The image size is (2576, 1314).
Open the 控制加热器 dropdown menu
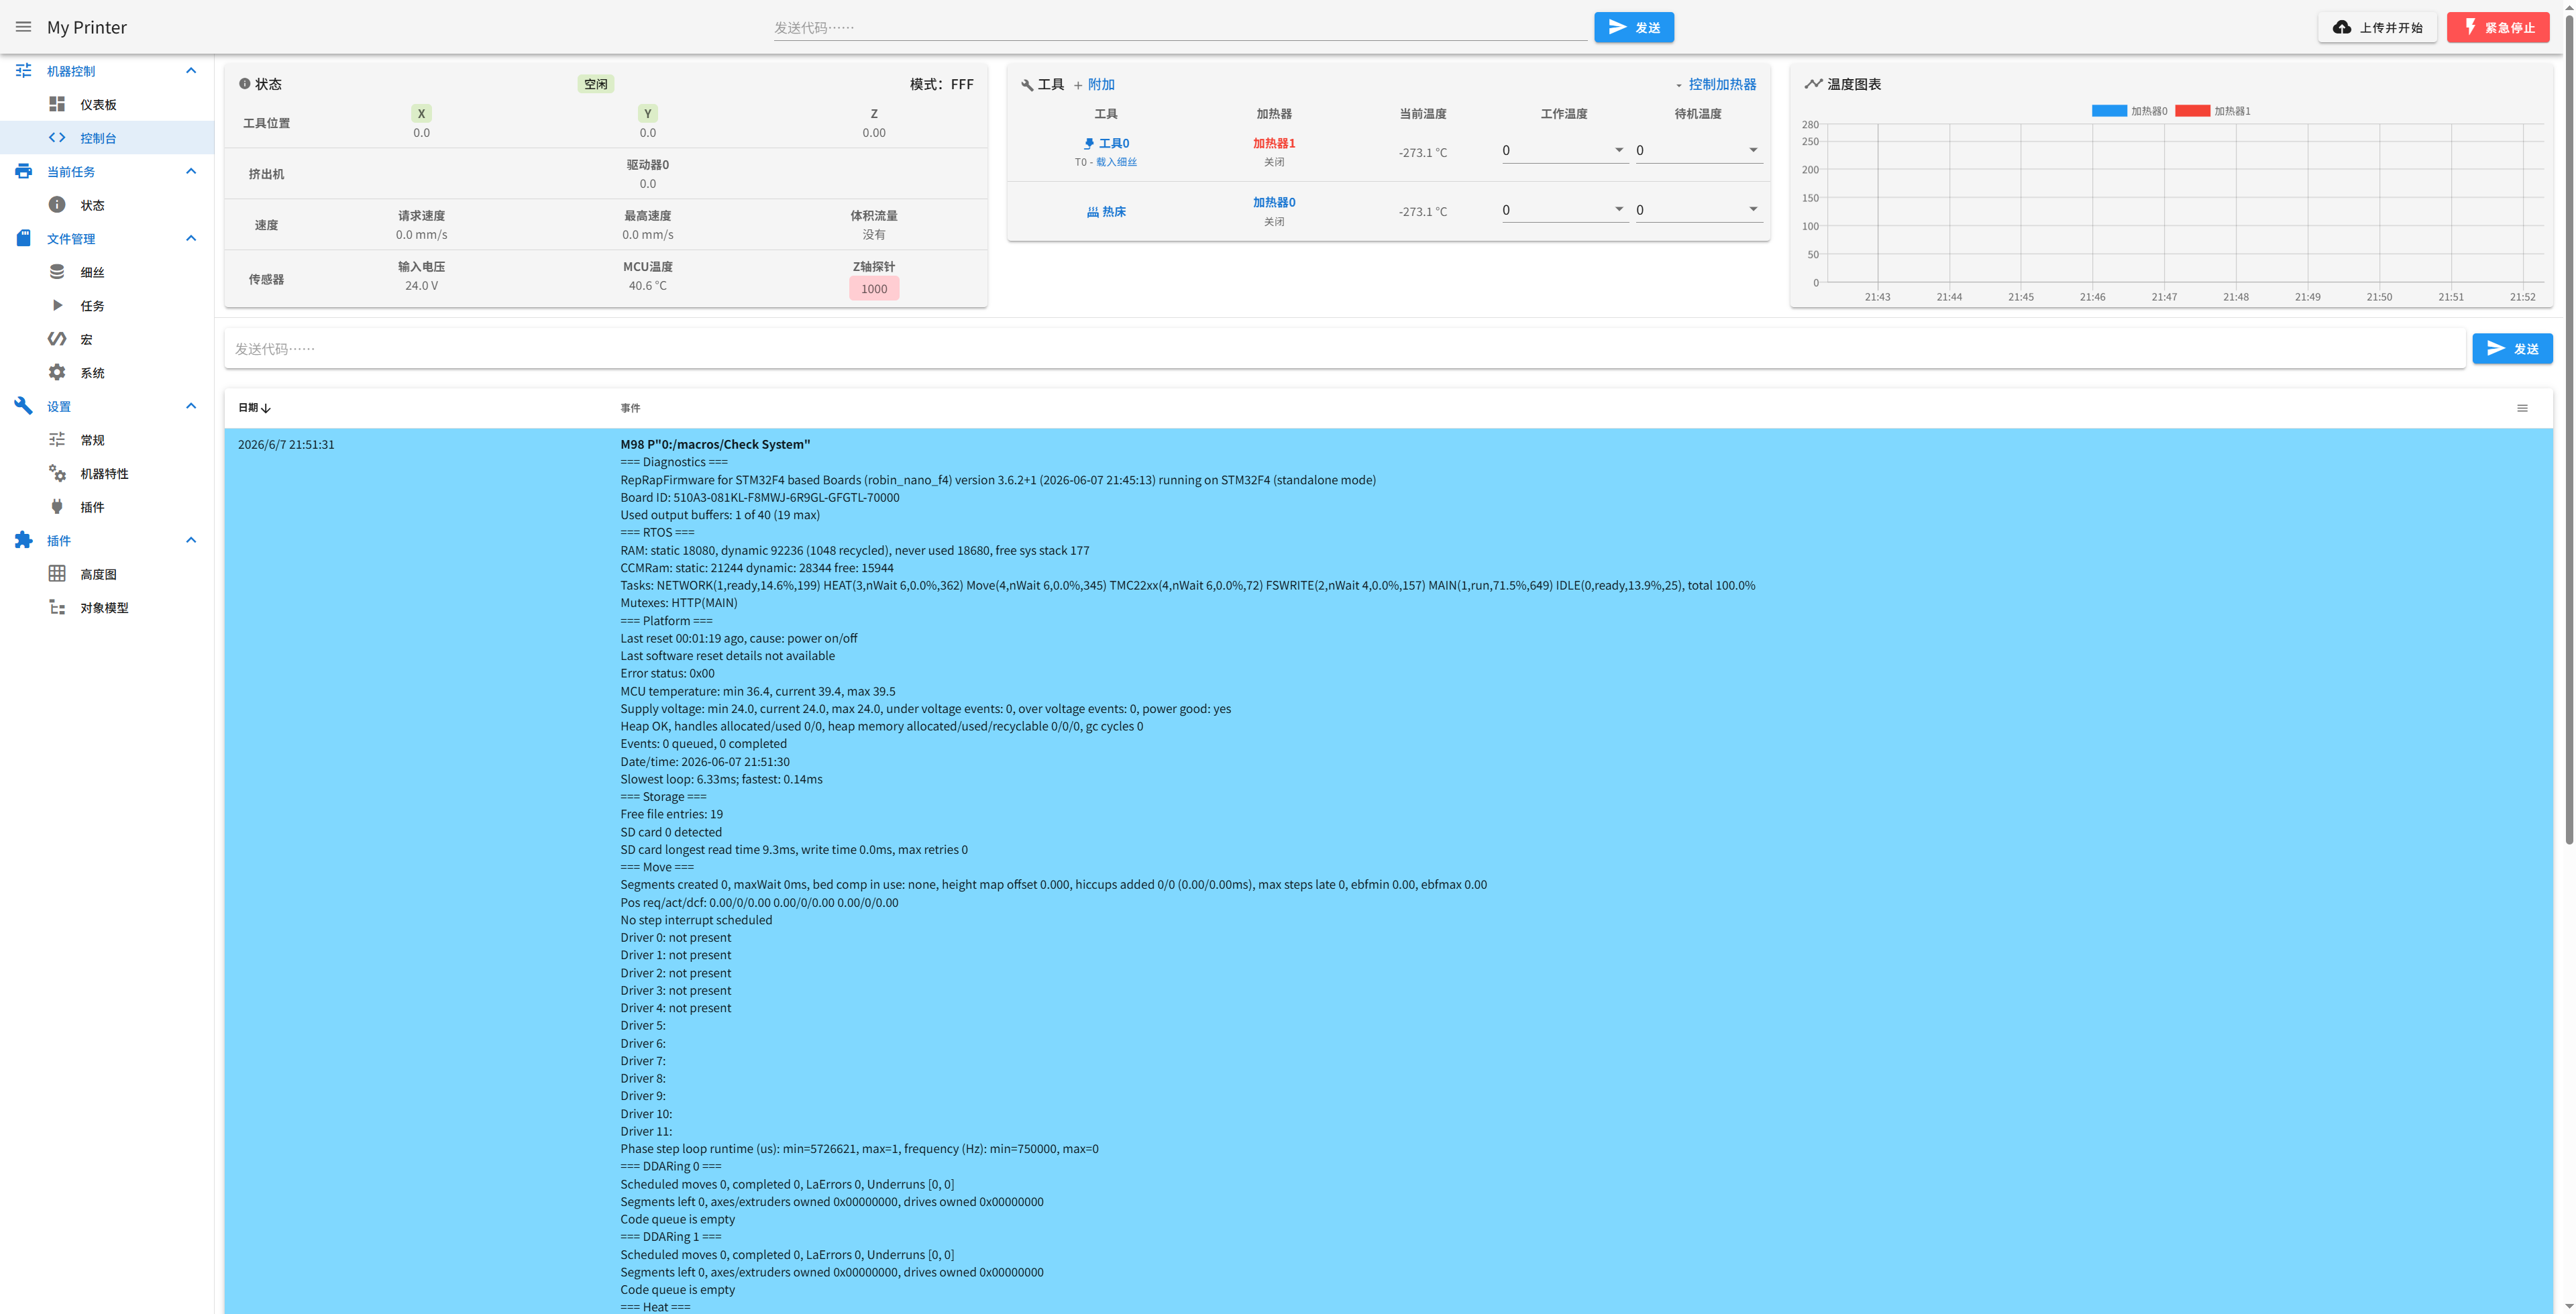click(x=1715, y=84)
